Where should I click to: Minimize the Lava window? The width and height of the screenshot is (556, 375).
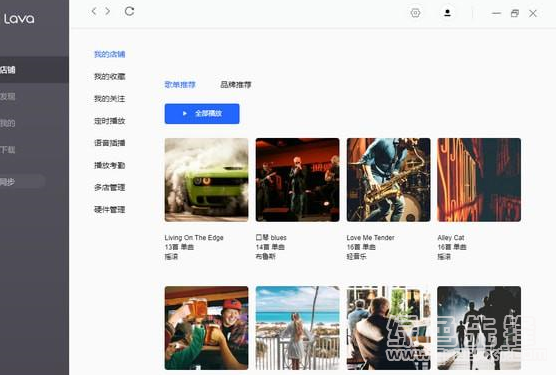[496, 13]
